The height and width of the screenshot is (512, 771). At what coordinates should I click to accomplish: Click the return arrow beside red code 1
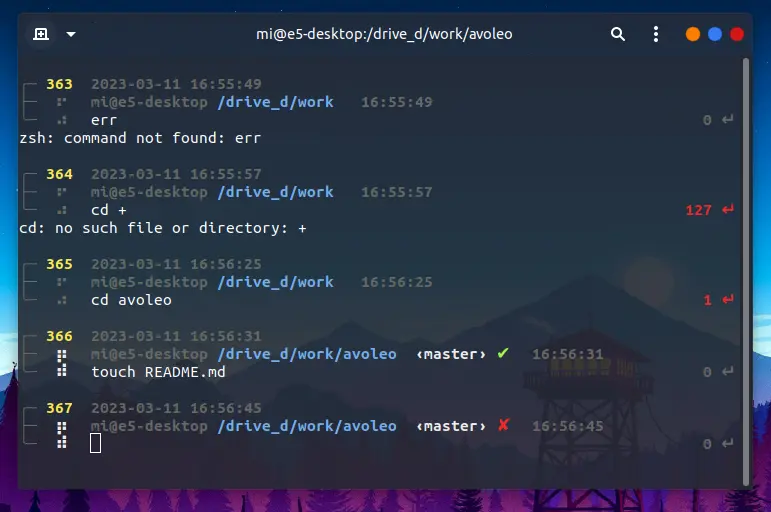point(728,299)
